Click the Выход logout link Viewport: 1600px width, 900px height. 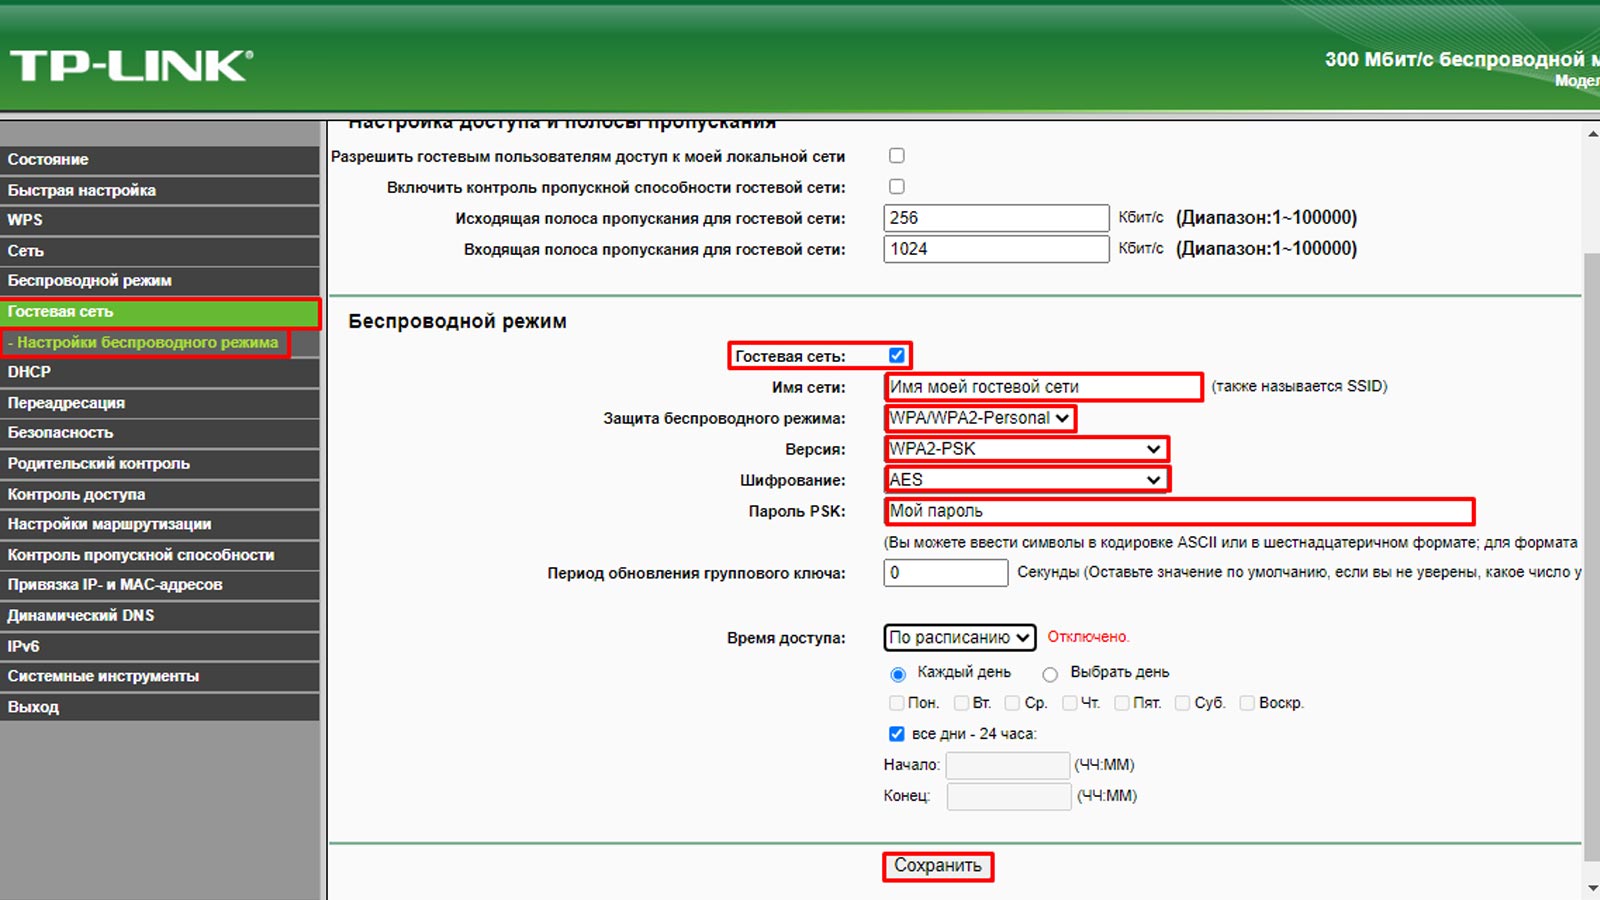[x=34, y=707]
